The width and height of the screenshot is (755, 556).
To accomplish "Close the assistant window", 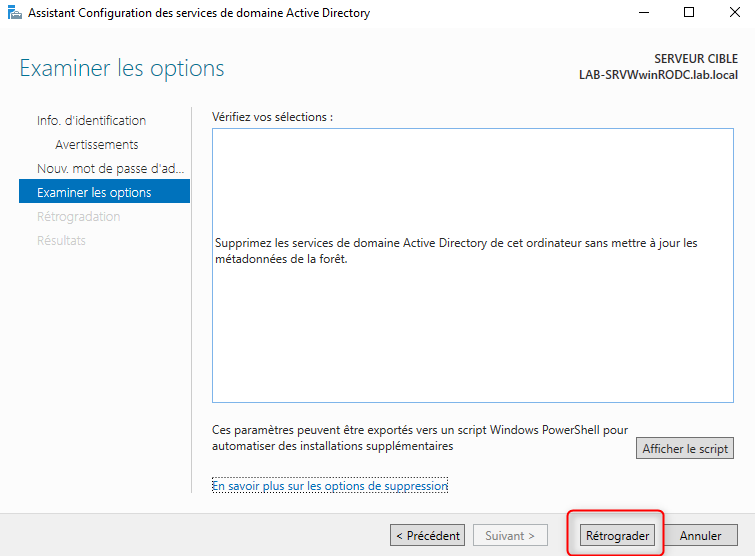I will coord(734,12).
